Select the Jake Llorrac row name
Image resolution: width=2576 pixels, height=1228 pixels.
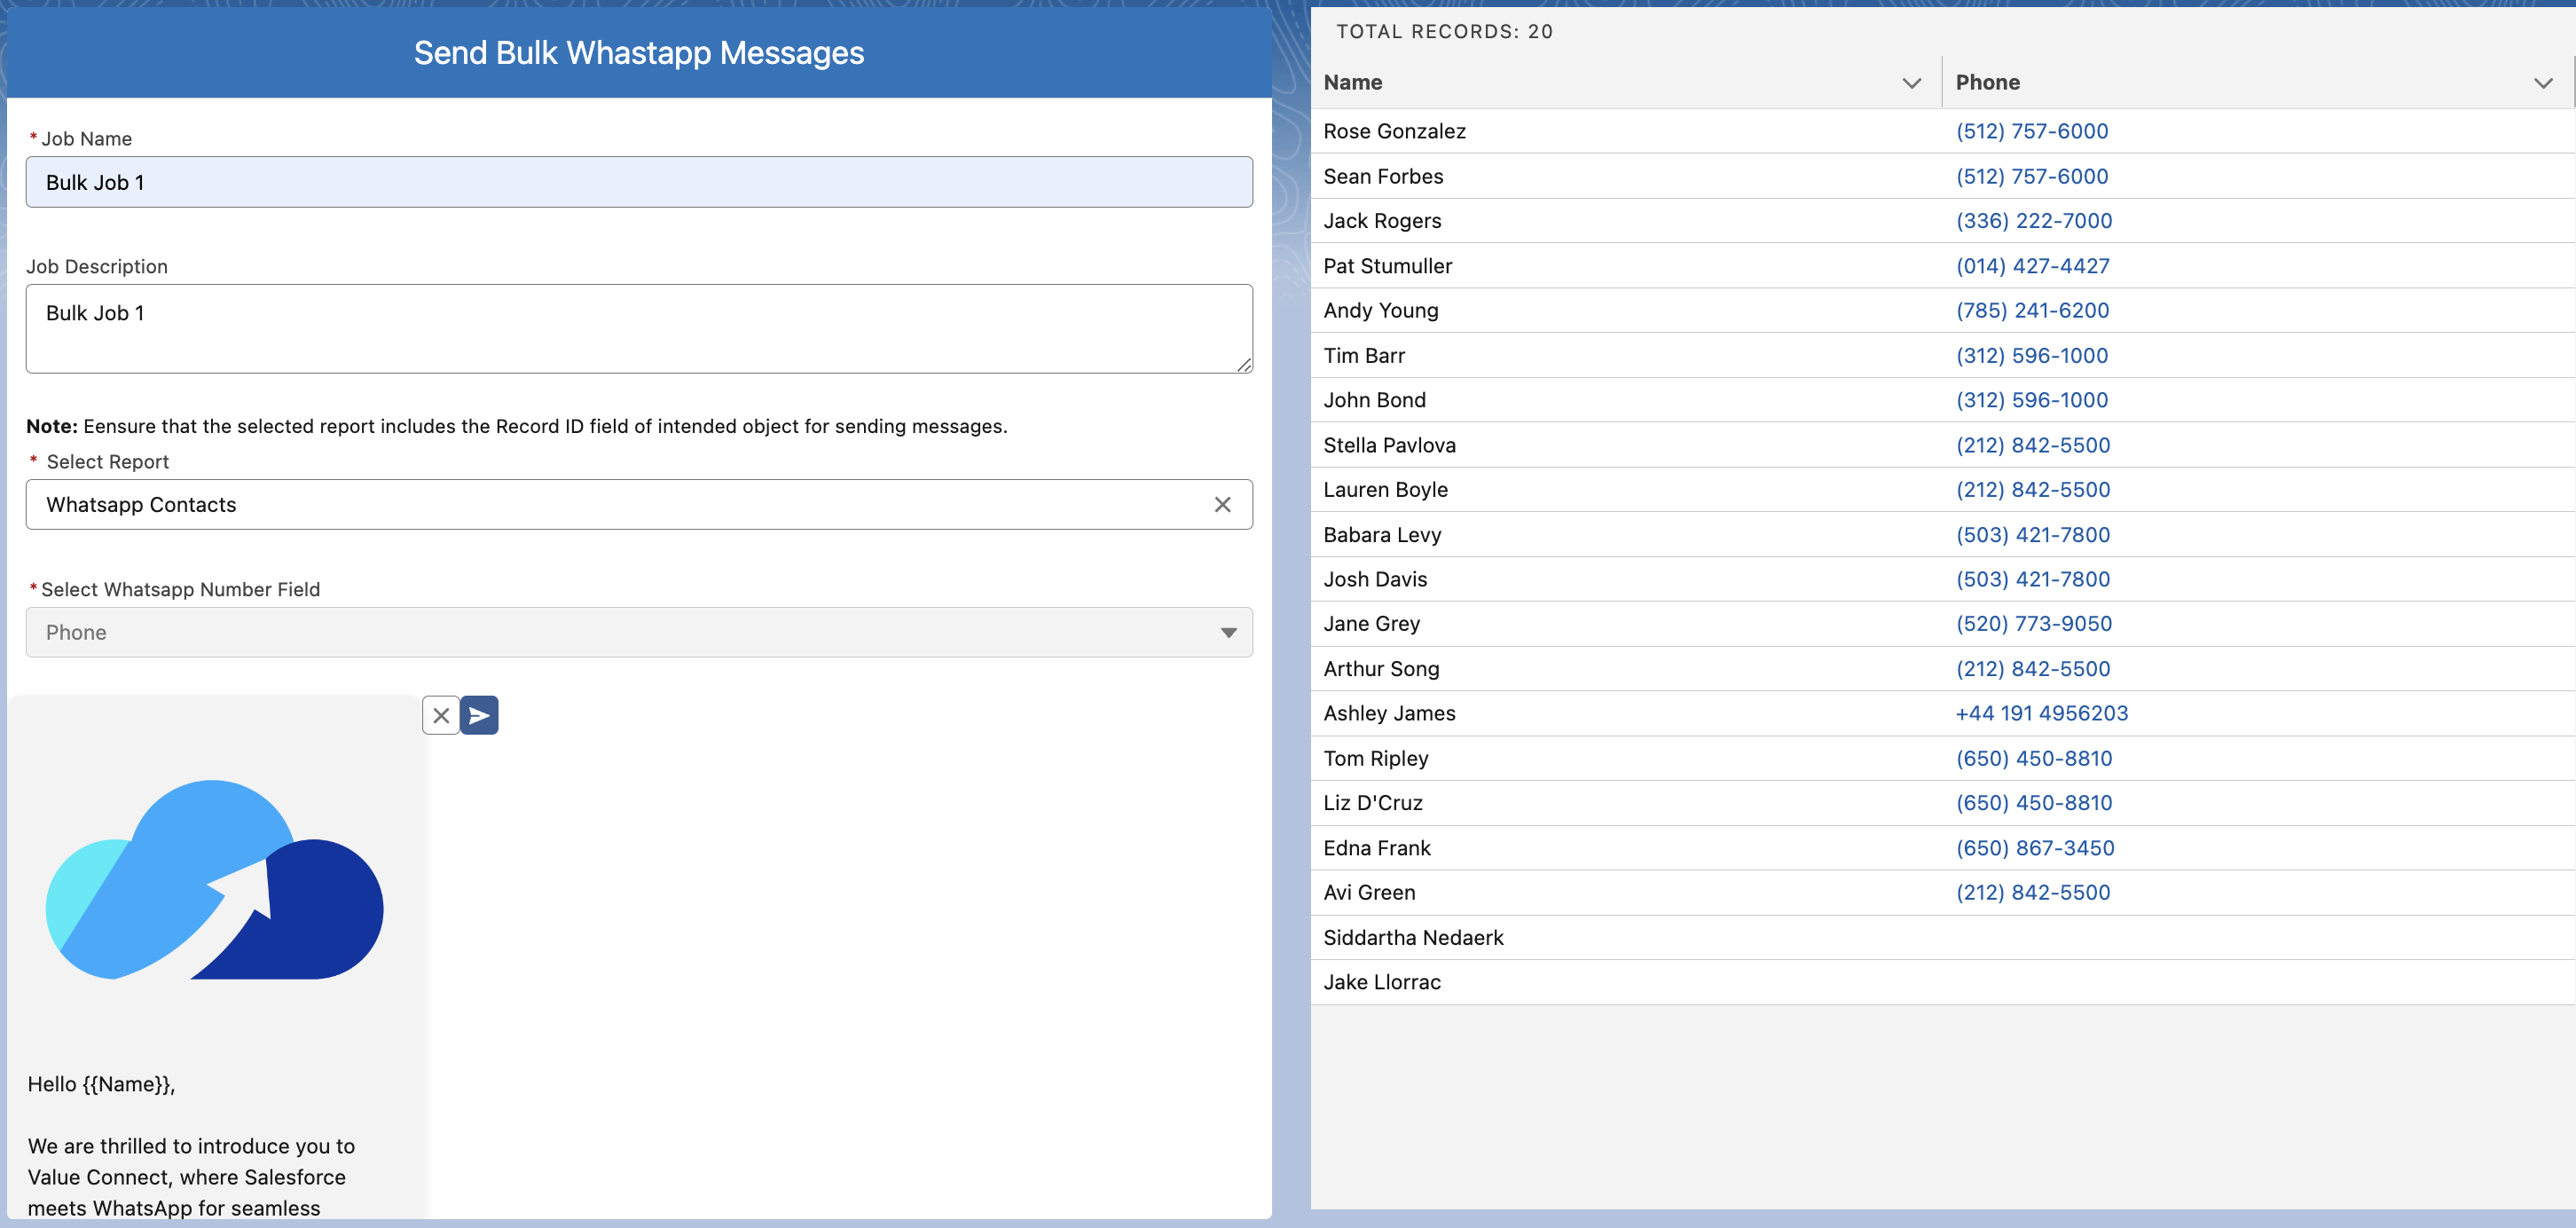(1381, 982)
